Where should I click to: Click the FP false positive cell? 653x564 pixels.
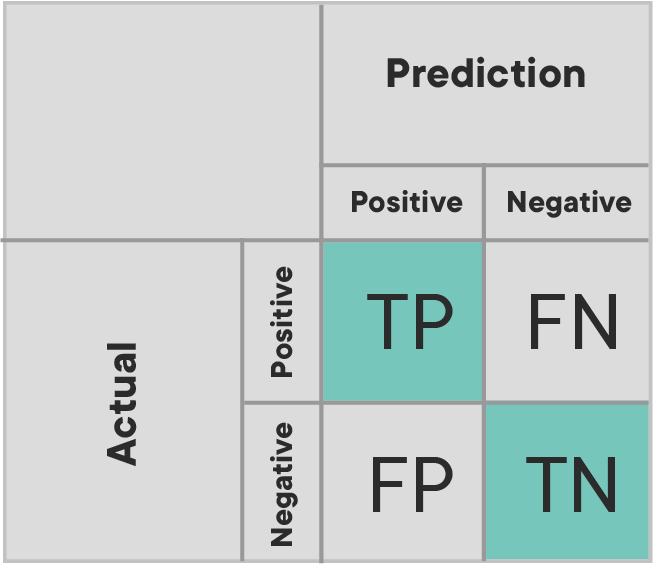tap(403, 482)
